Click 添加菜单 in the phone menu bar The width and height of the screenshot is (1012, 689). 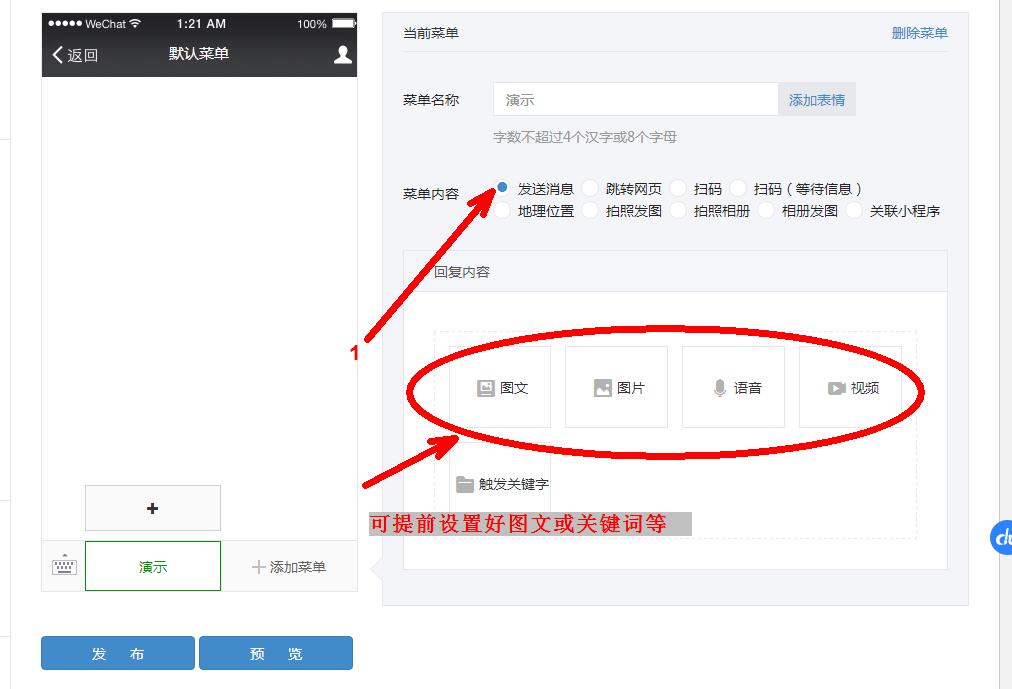[288, 566]
